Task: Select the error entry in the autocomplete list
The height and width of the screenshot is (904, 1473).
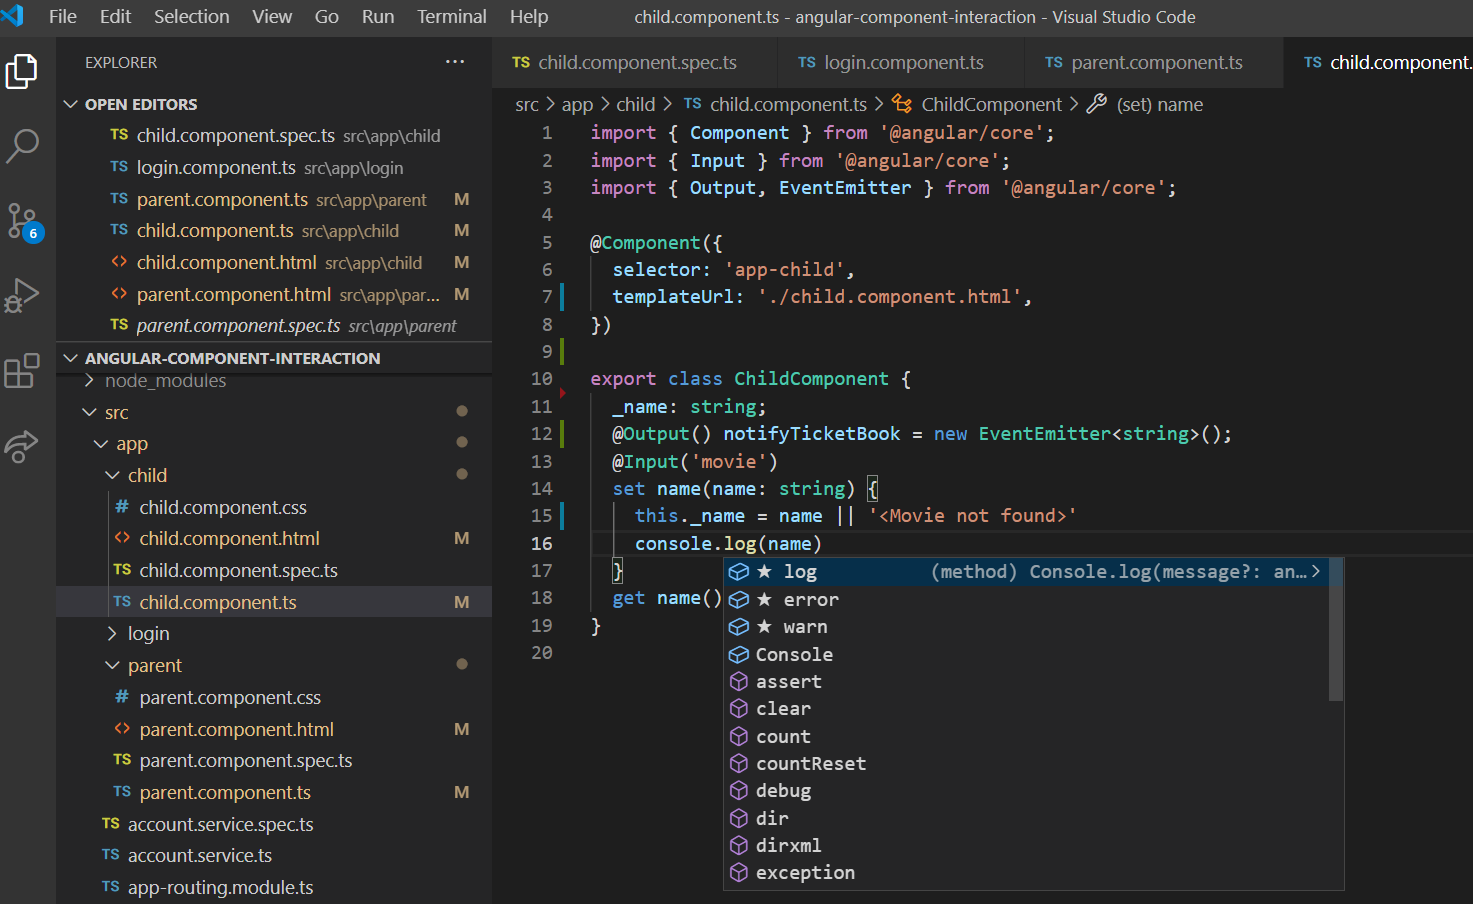Action: click(810, 599)
